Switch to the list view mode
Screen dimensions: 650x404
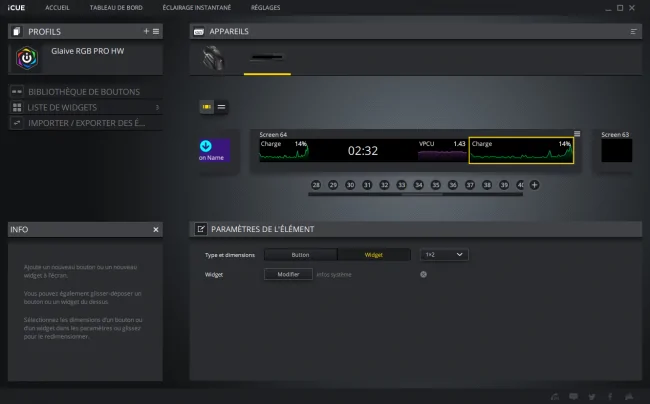[221, 107]
